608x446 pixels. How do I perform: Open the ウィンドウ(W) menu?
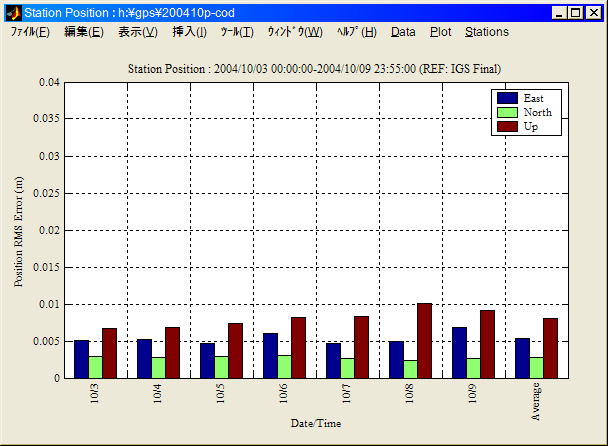(x=295, y=32)
